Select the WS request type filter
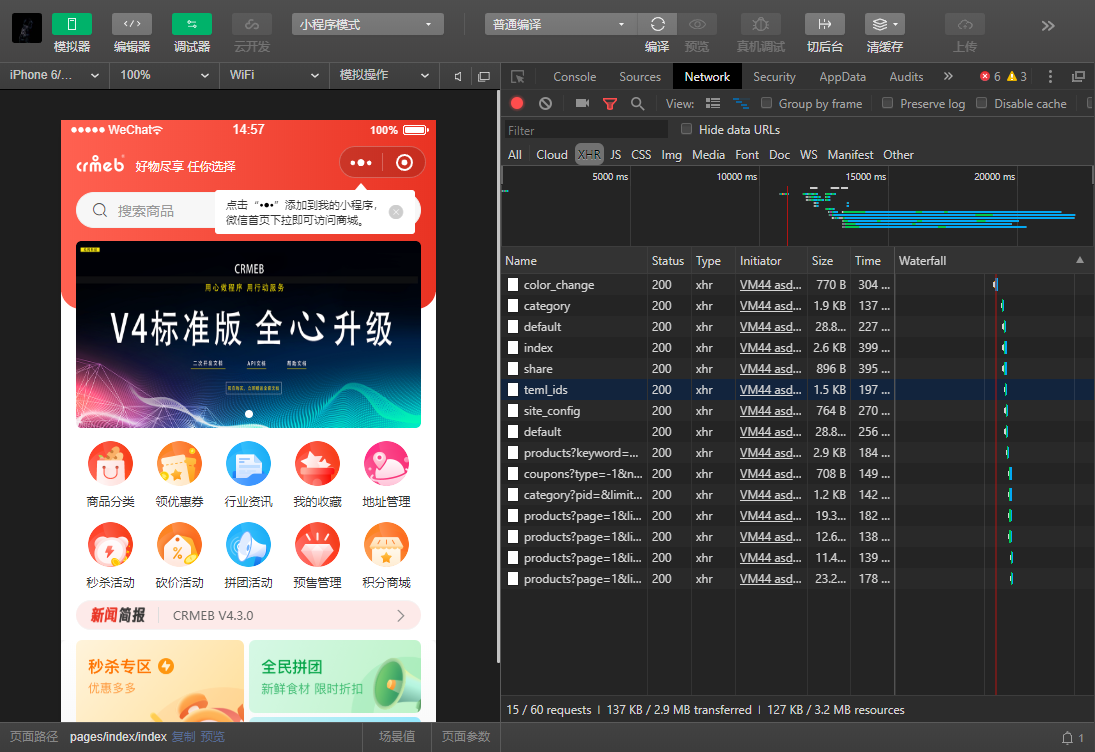The height and width of the screenshot is (752, 1095). [x=809, y=155]
